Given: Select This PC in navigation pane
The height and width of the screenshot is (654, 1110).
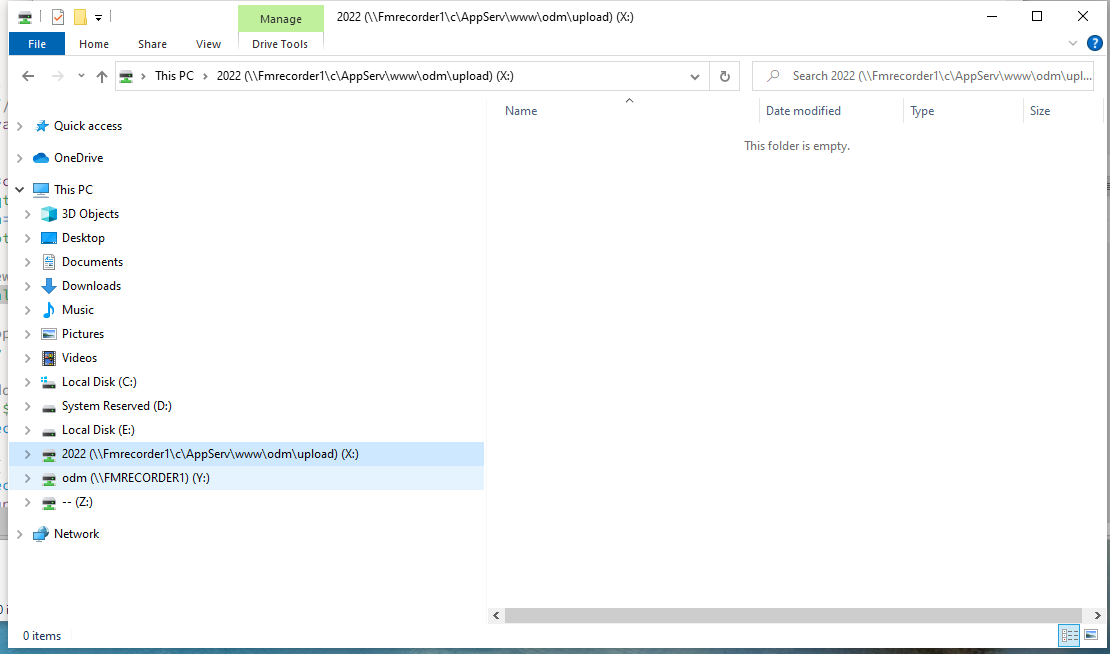Looking at the screenshot, I should tap(73, 190).
